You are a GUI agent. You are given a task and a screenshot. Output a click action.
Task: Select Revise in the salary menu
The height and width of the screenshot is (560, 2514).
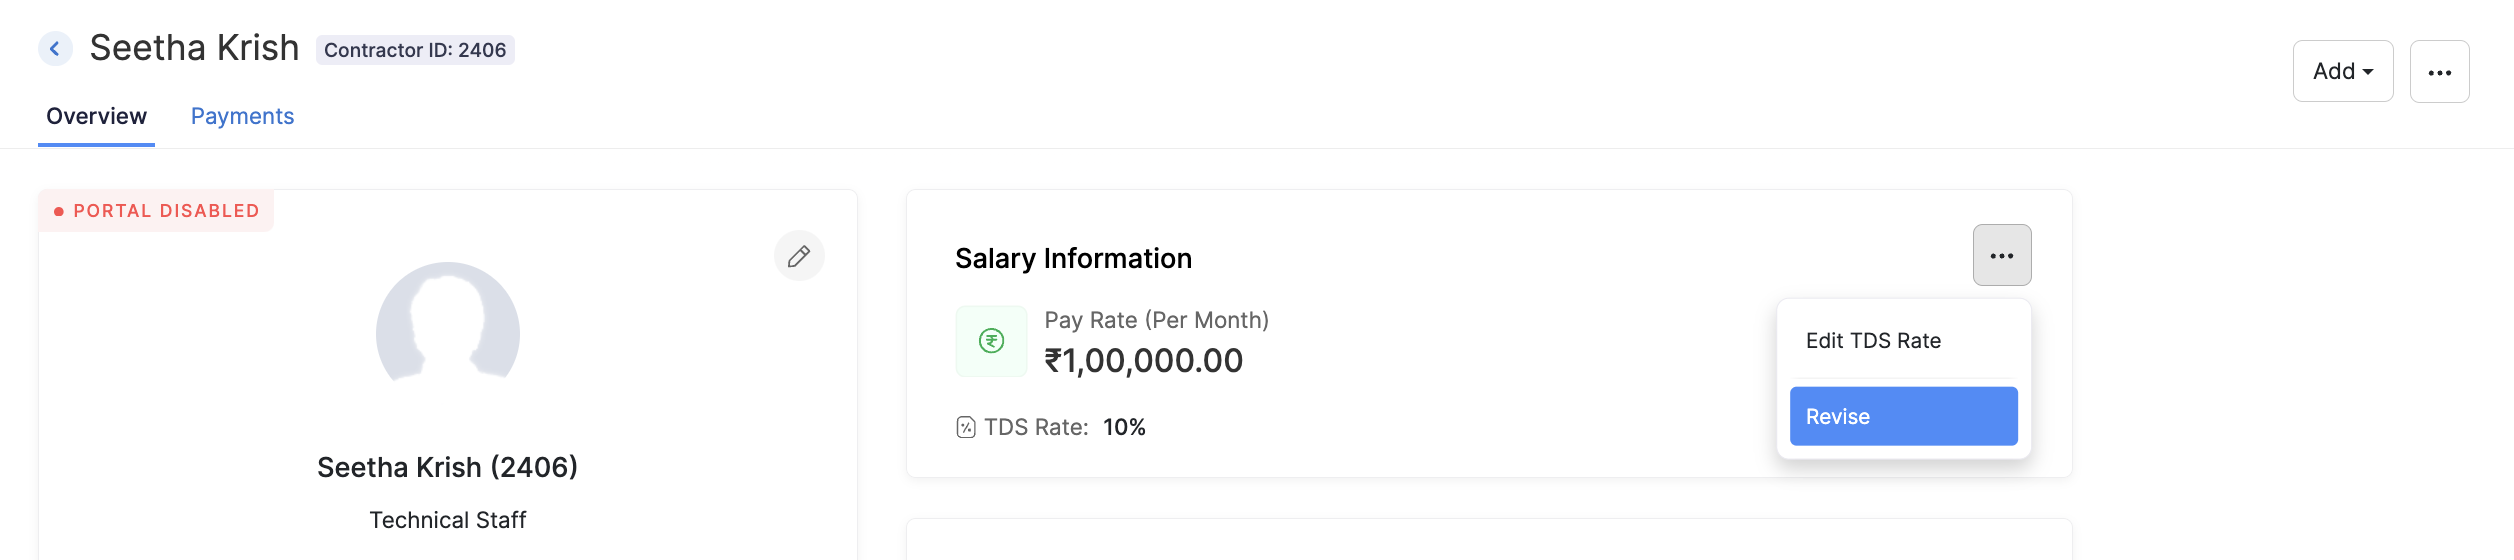pos(1903,417)
